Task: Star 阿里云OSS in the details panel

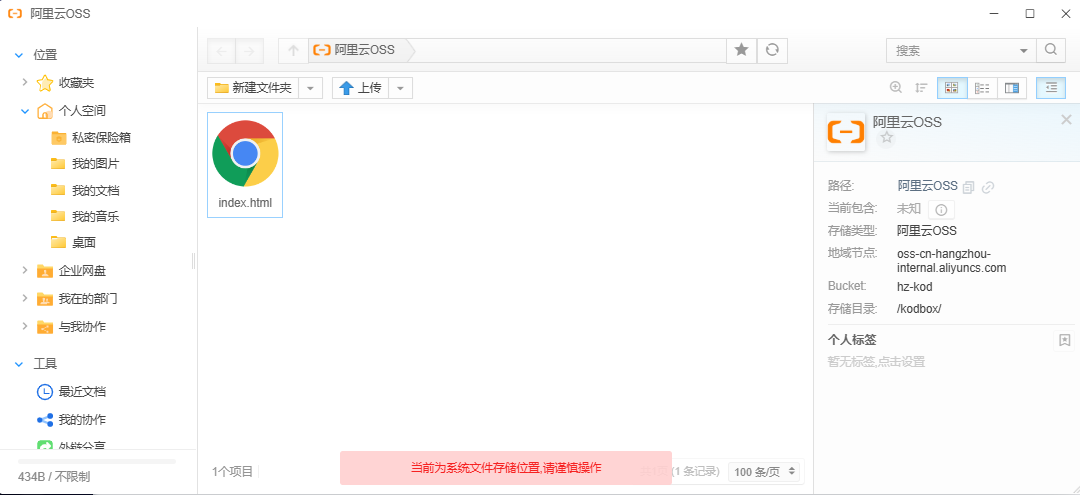Action: click(887, 138)
